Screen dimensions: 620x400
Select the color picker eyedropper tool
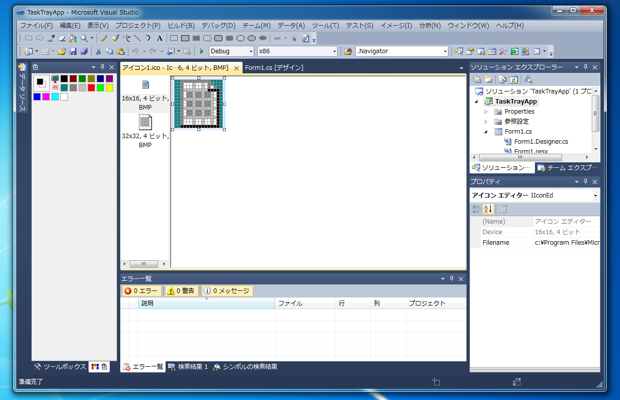[51, 38]
